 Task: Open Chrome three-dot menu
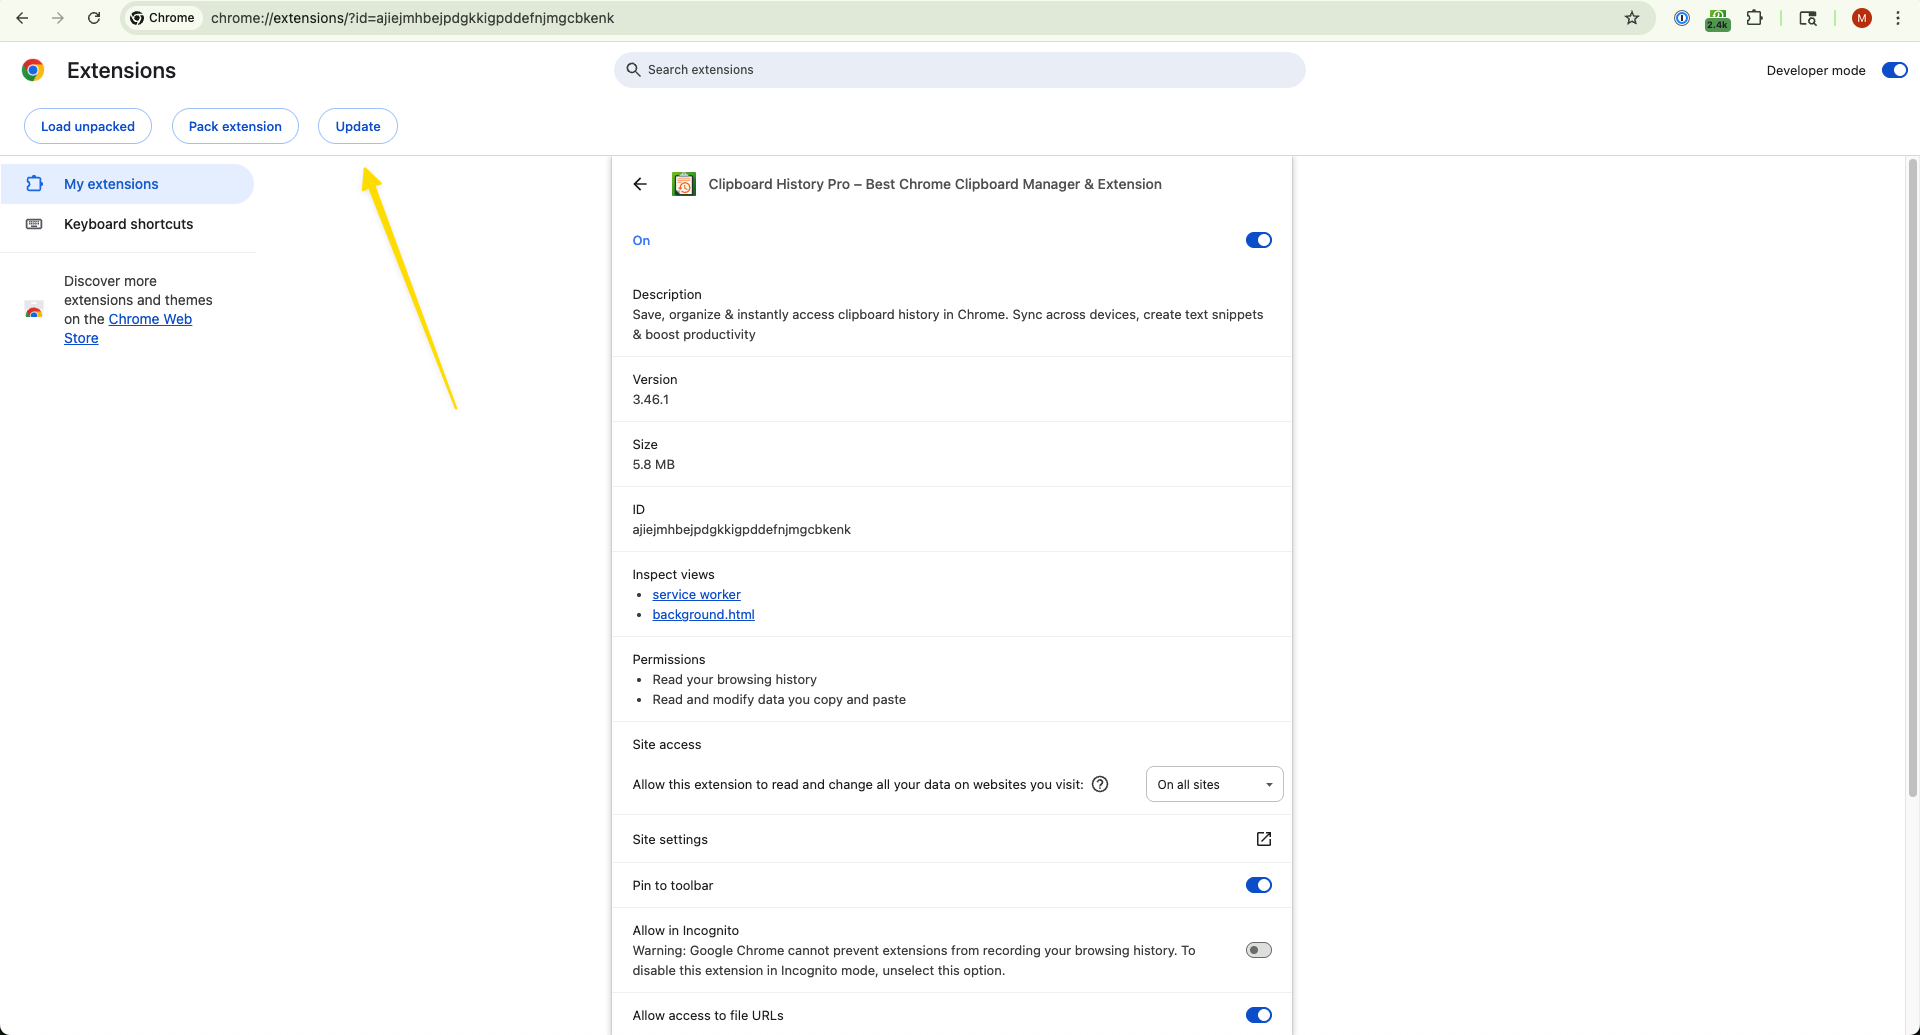1898,18
